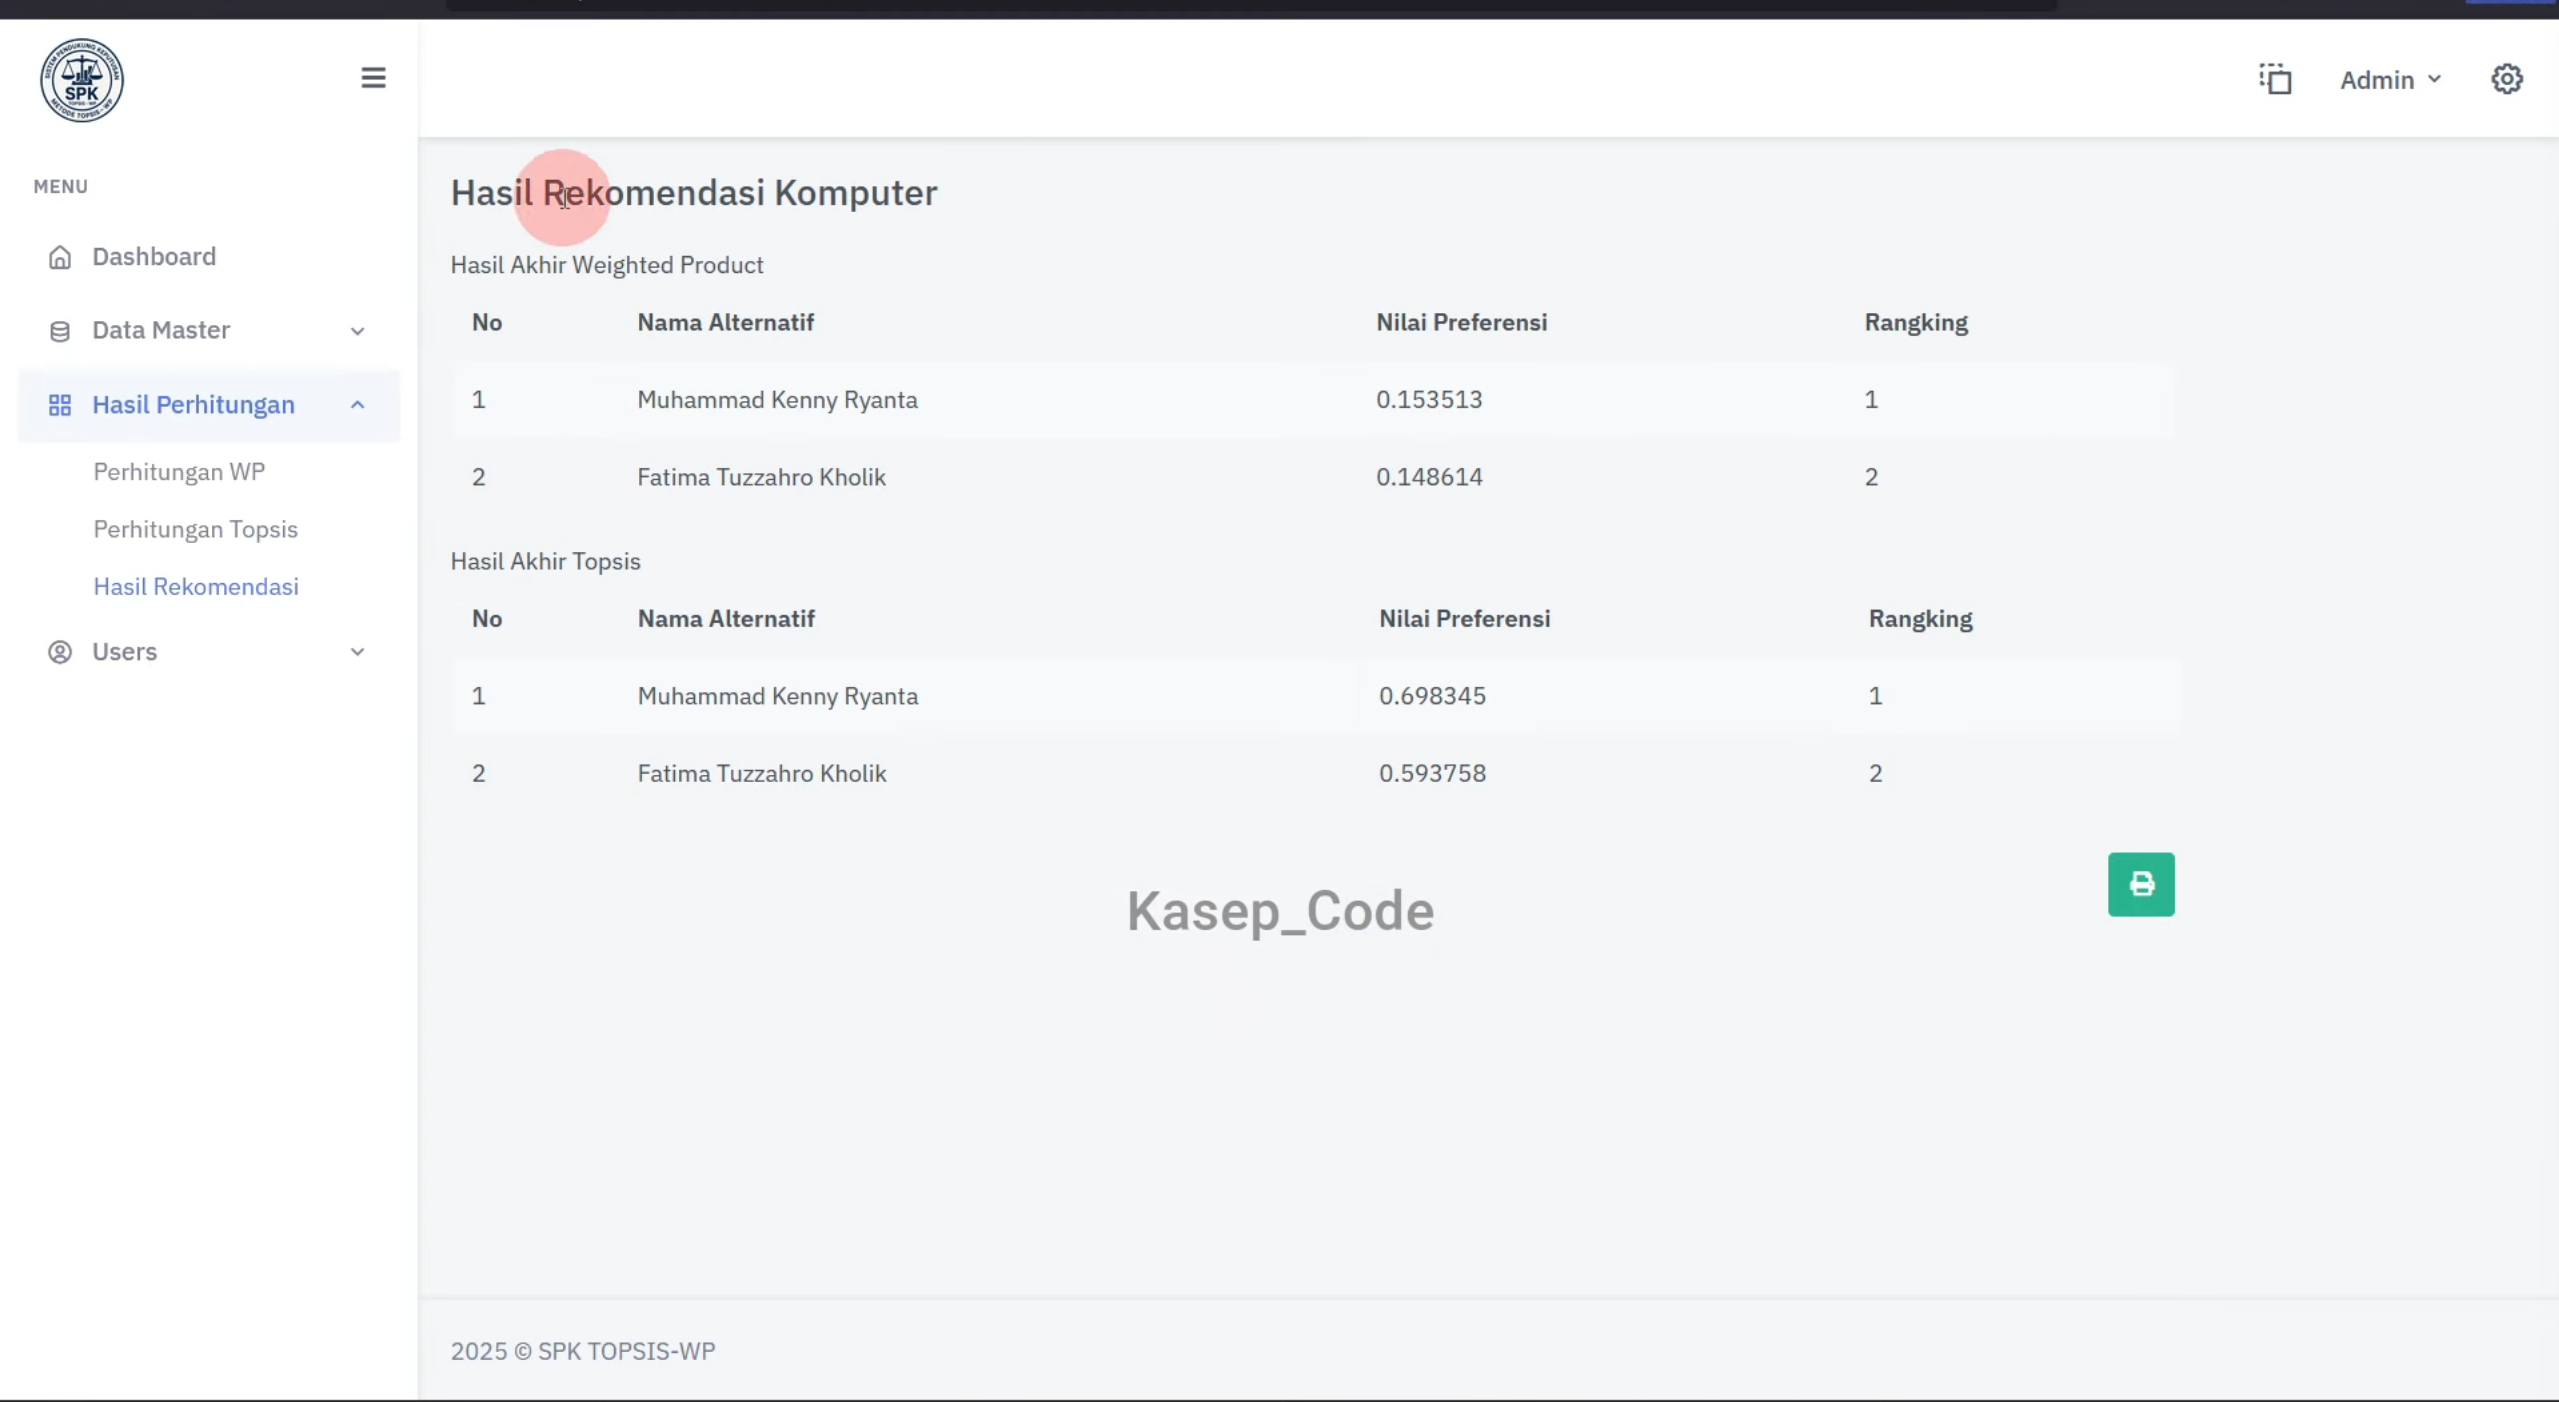The height and width of the screenshot is (1402, 2559).
Task: Click Muhammad Kenny Ryanta in Weighted Product table
Action: tap(777, 400)
